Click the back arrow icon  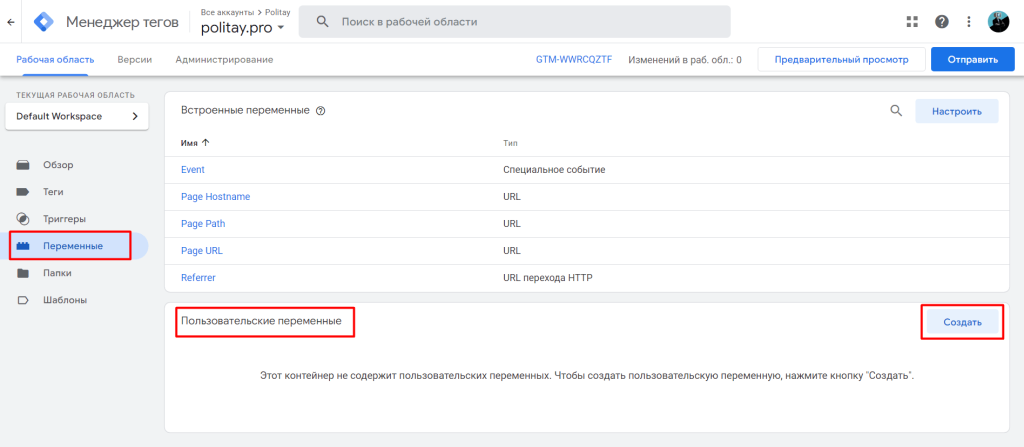(x=10, y=22)
